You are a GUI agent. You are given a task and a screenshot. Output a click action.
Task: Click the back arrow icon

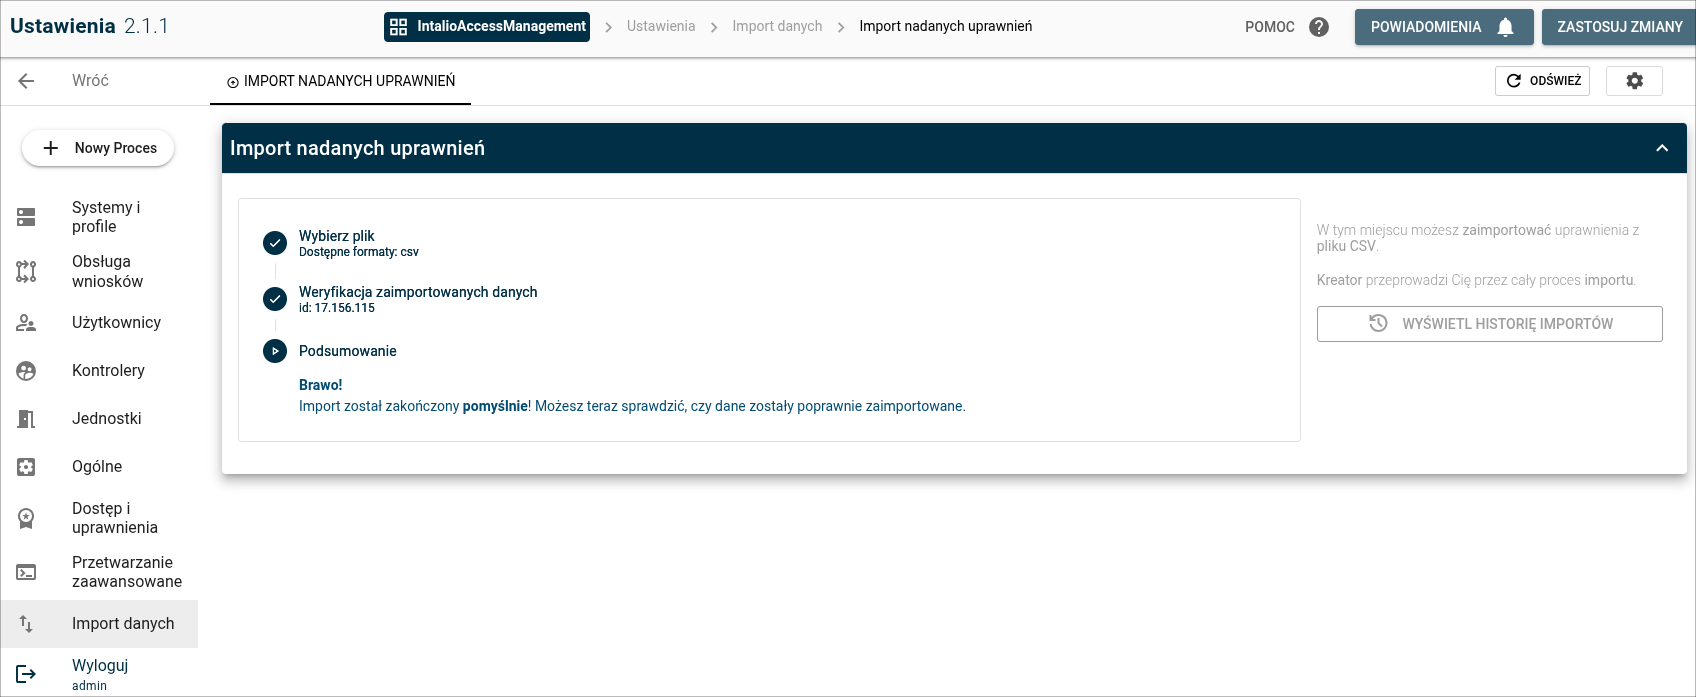pyautogui.click(x=27, y=81)
